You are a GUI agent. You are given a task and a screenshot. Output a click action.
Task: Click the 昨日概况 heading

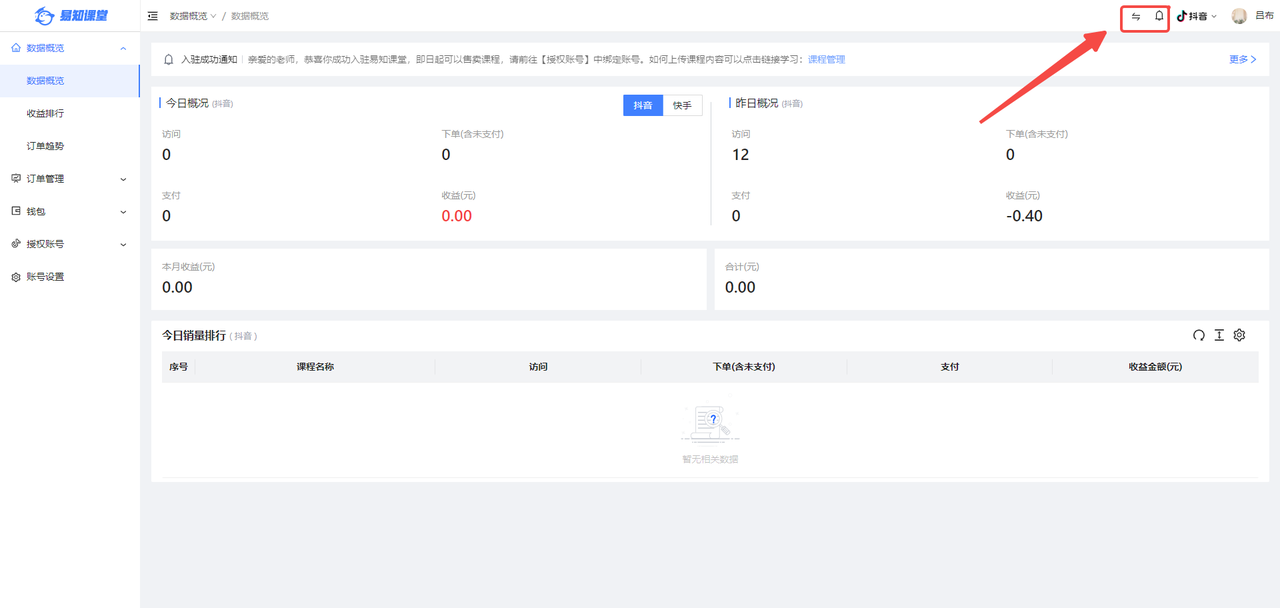click(x=756, y=103)
